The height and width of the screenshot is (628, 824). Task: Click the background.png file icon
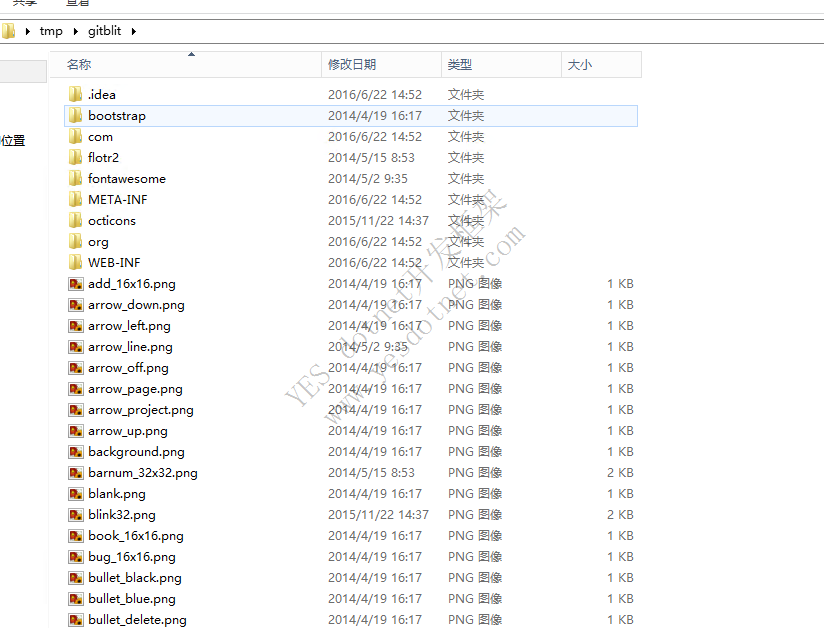point(76,452)
